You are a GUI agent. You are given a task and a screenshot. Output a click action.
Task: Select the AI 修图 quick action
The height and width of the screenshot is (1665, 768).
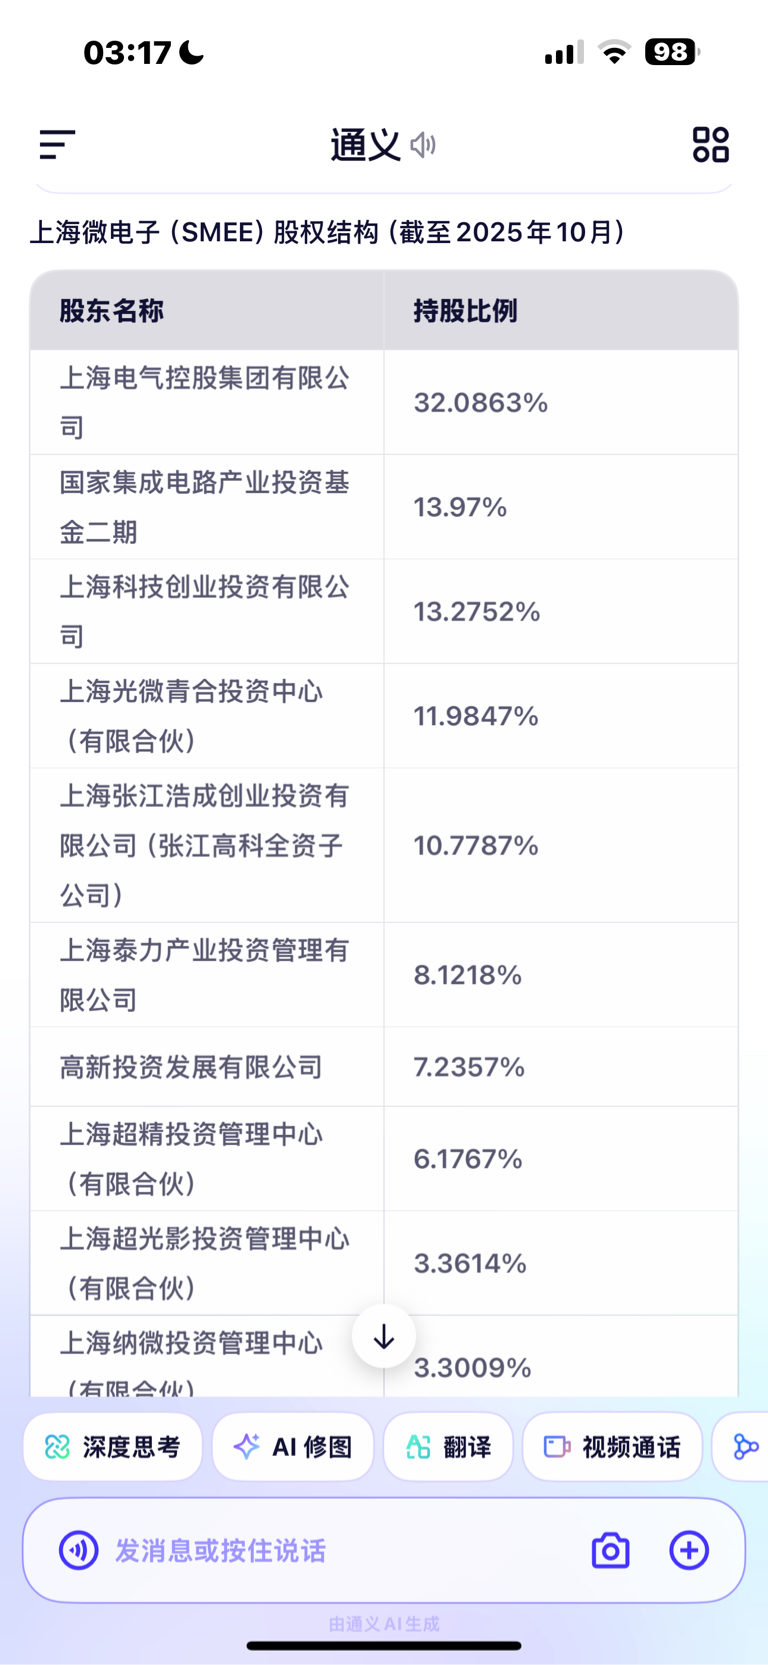[x=293, y=1446]
